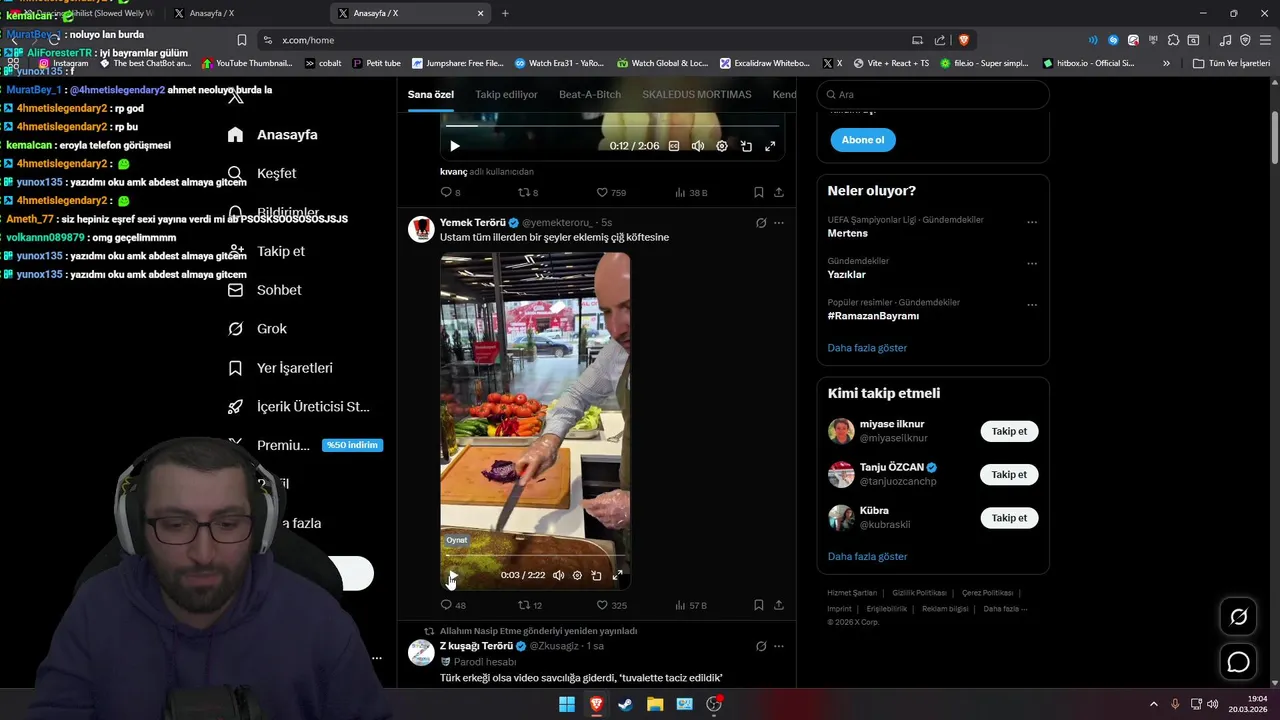Switch to Sana özel tab
This screenshot has width=1280, height=720.
coord(431,95)
